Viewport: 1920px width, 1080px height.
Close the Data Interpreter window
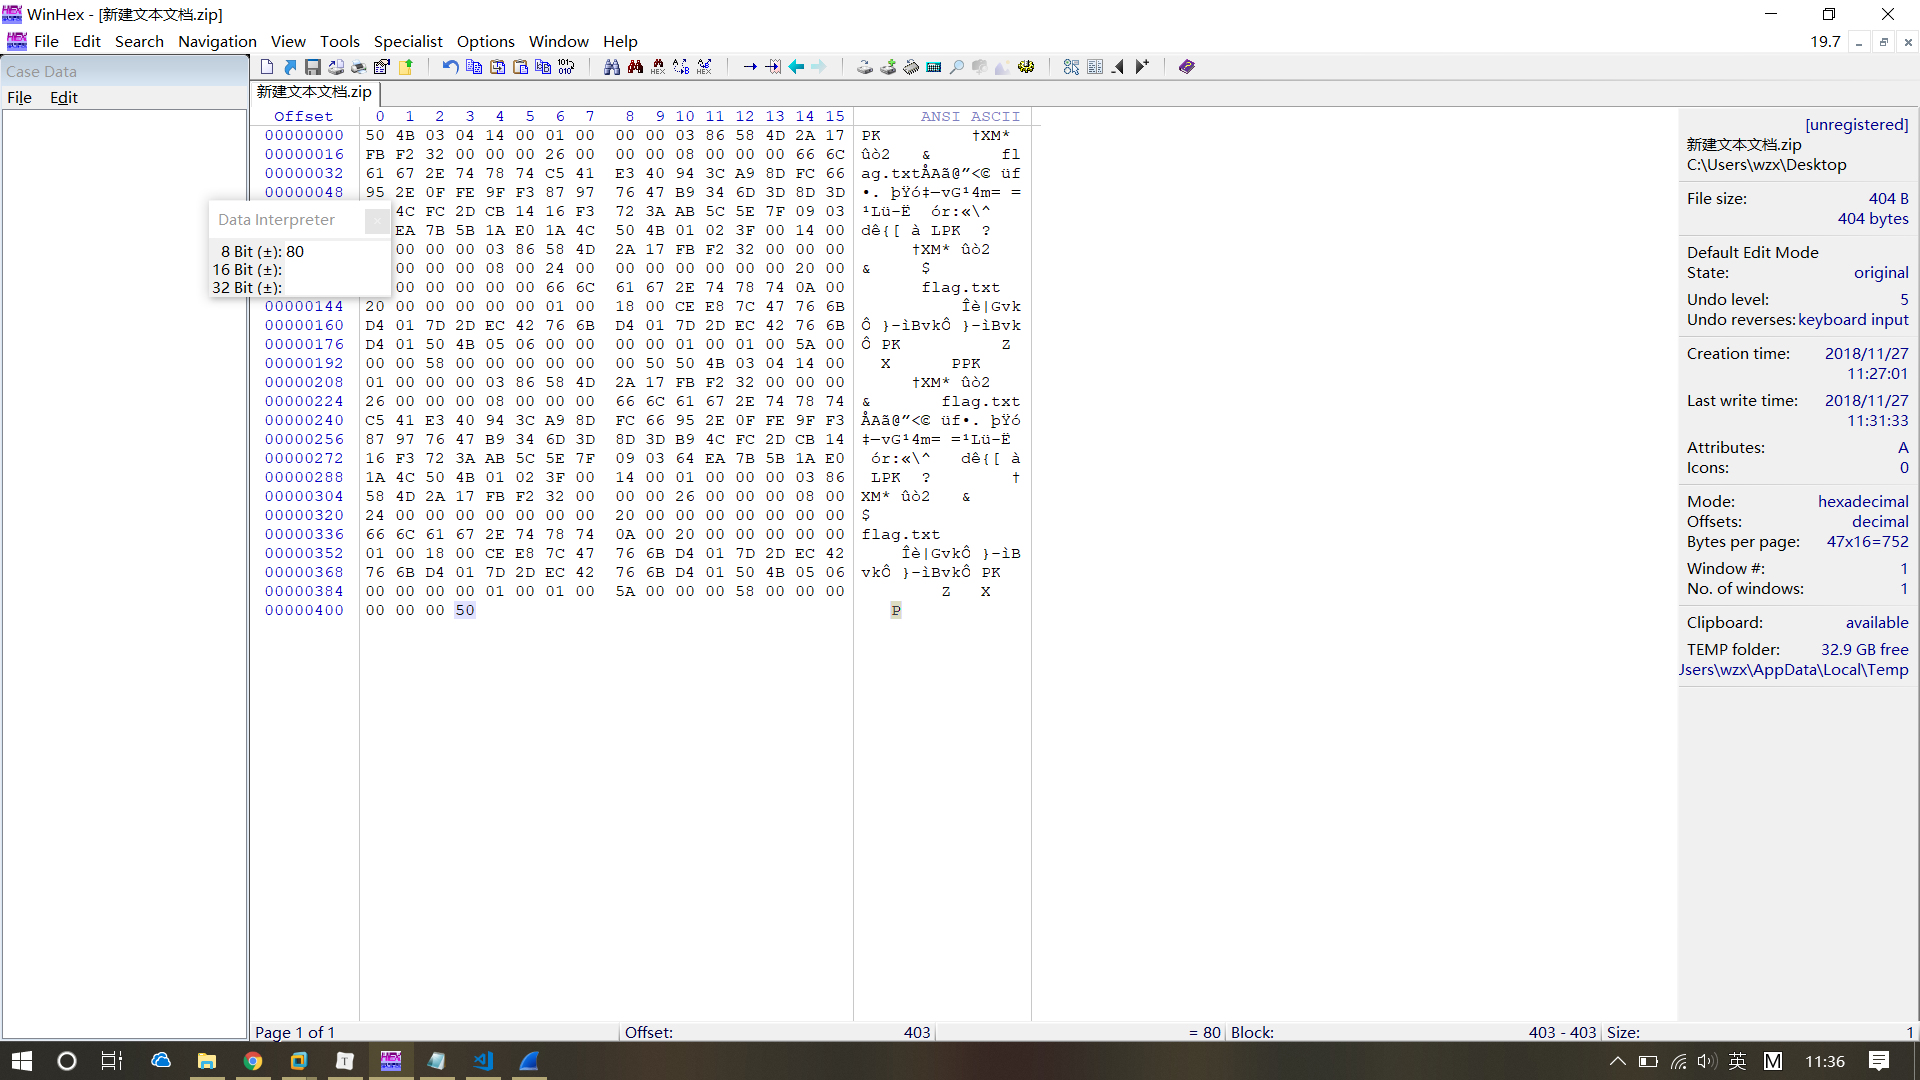coord(377,220)
